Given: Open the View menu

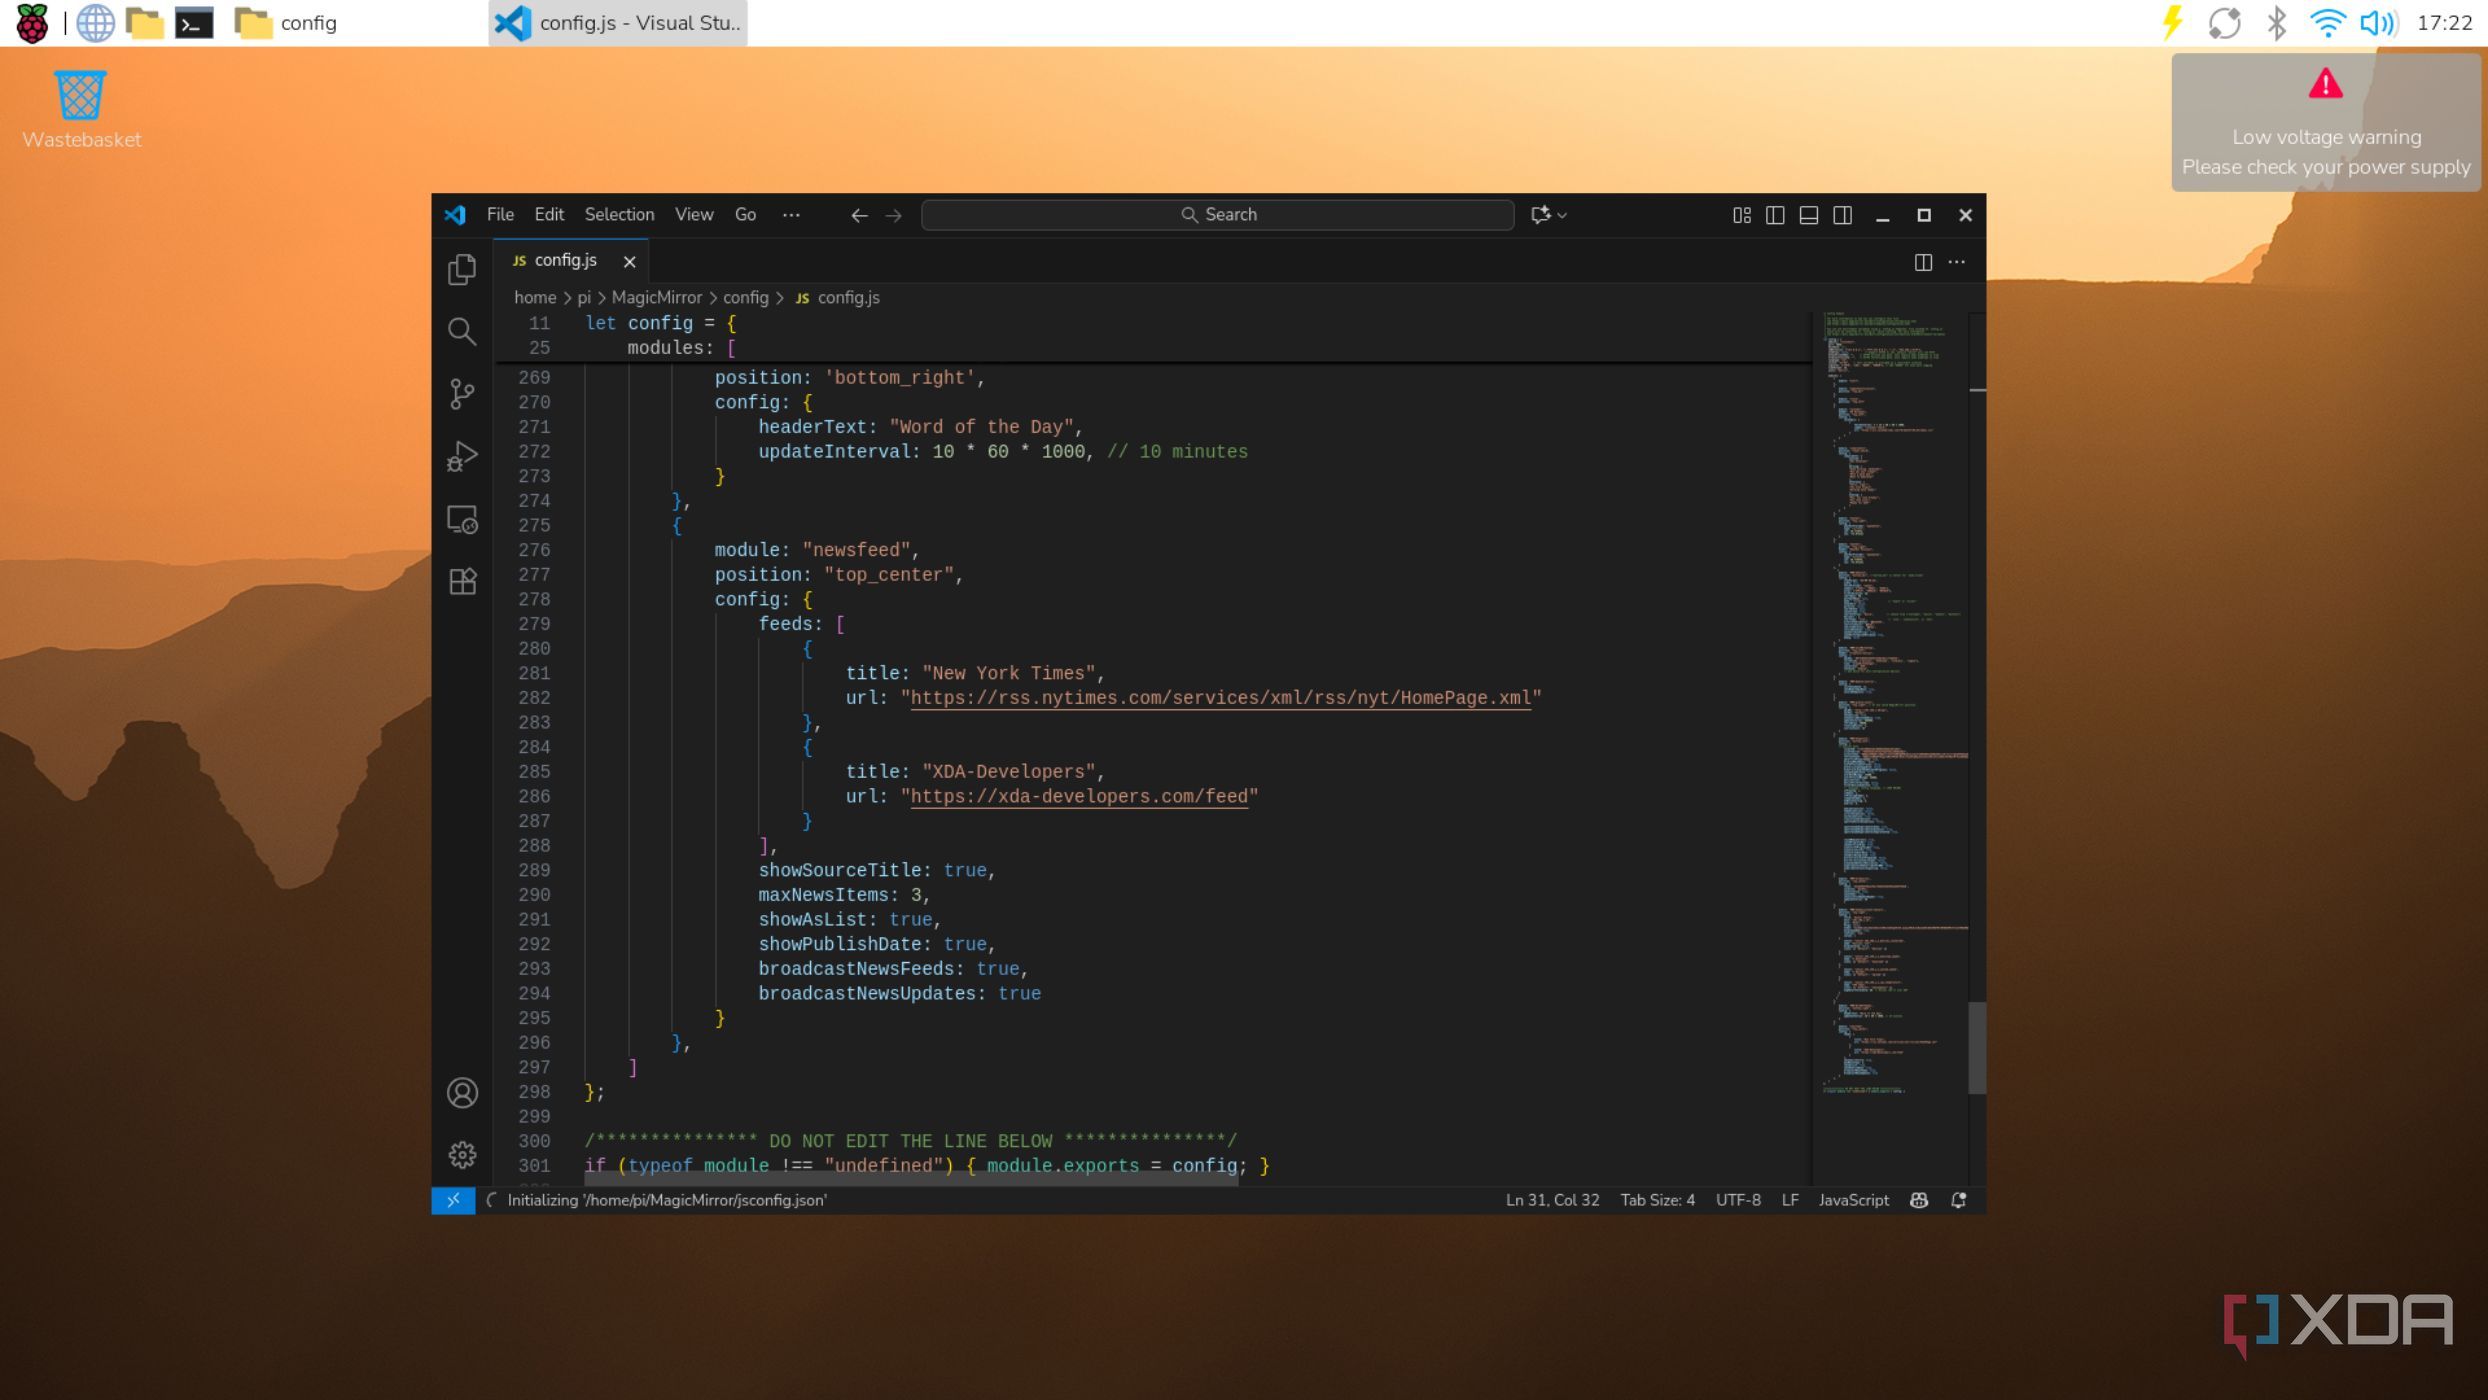Looking at the screenshot, I should coord(694,215).
